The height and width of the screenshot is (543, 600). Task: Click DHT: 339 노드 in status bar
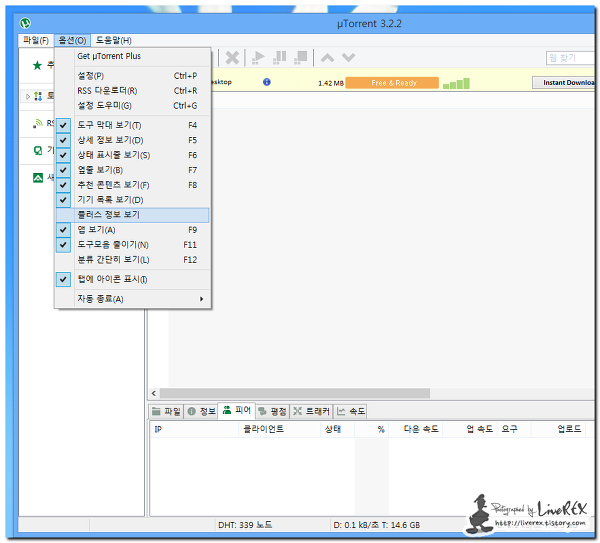click(245, 525)
